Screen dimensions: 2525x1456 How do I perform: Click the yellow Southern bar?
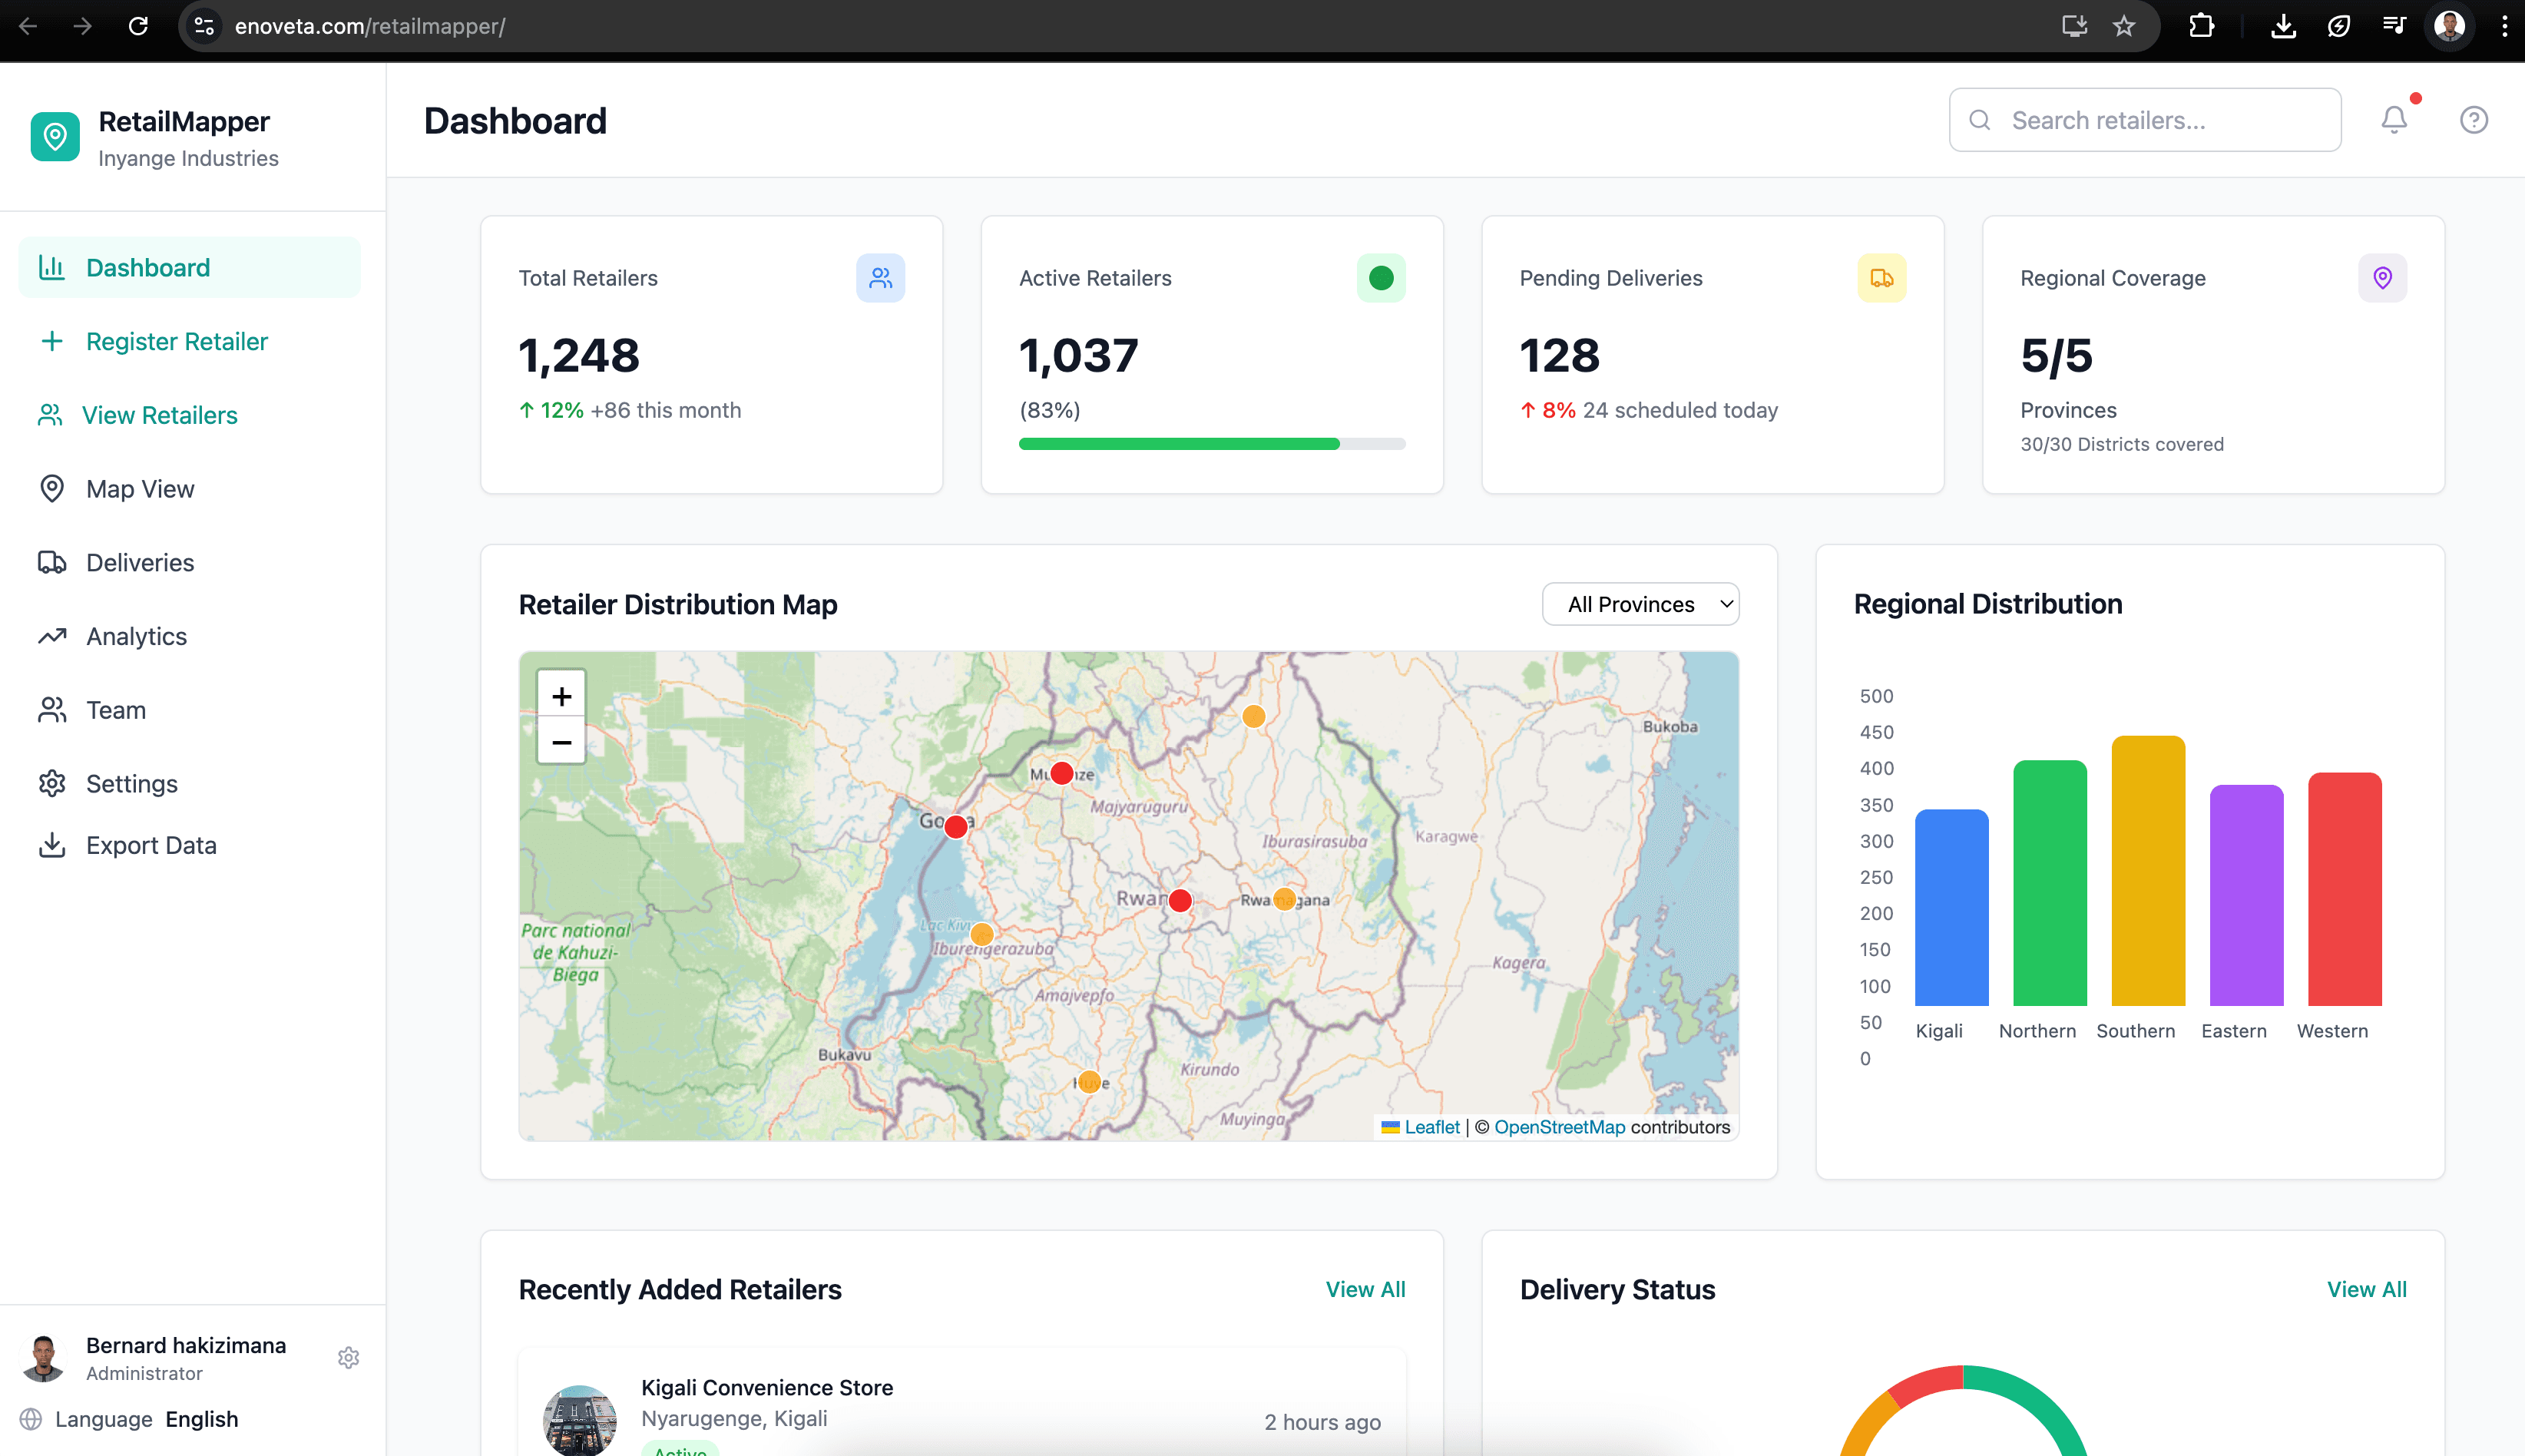coord(2148,871)
